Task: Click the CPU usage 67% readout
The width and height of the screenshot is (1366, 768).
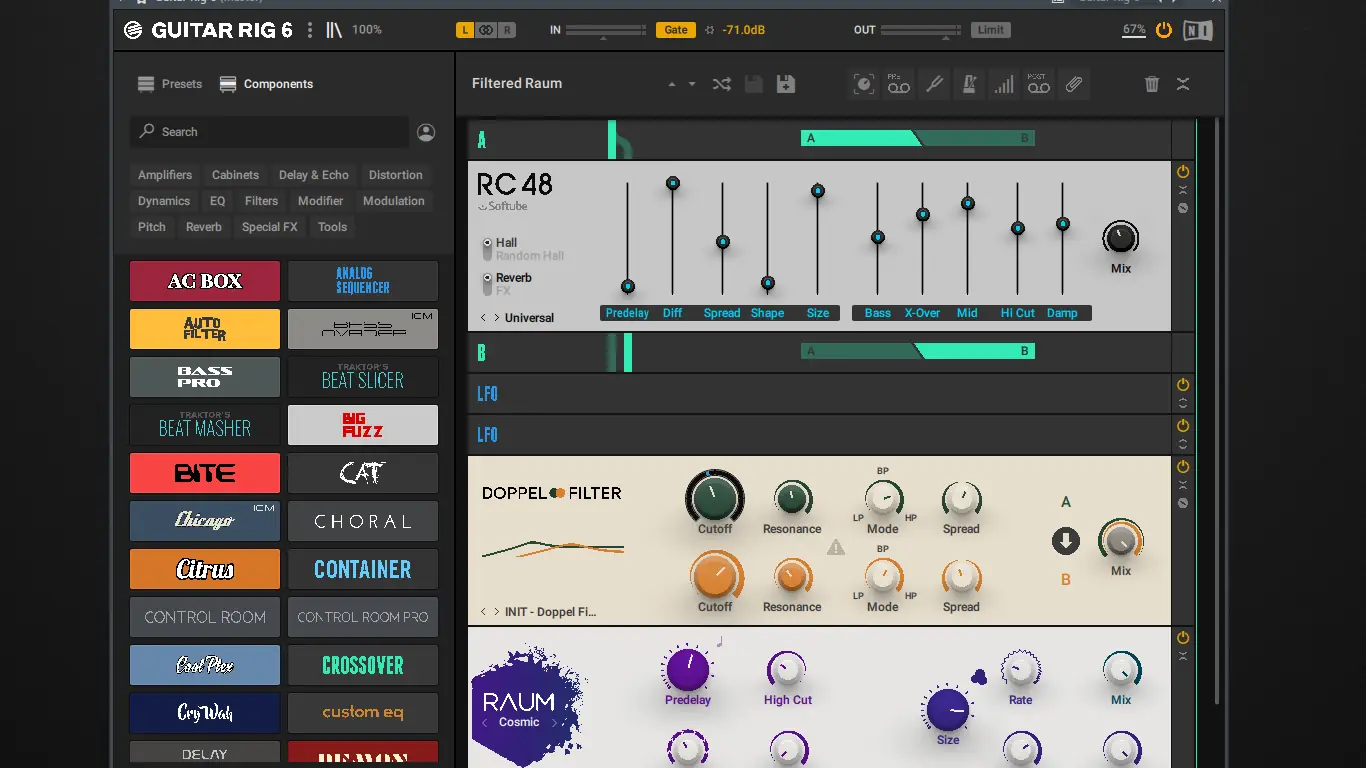Action: pyautogui.click(x=1134, y=30)
